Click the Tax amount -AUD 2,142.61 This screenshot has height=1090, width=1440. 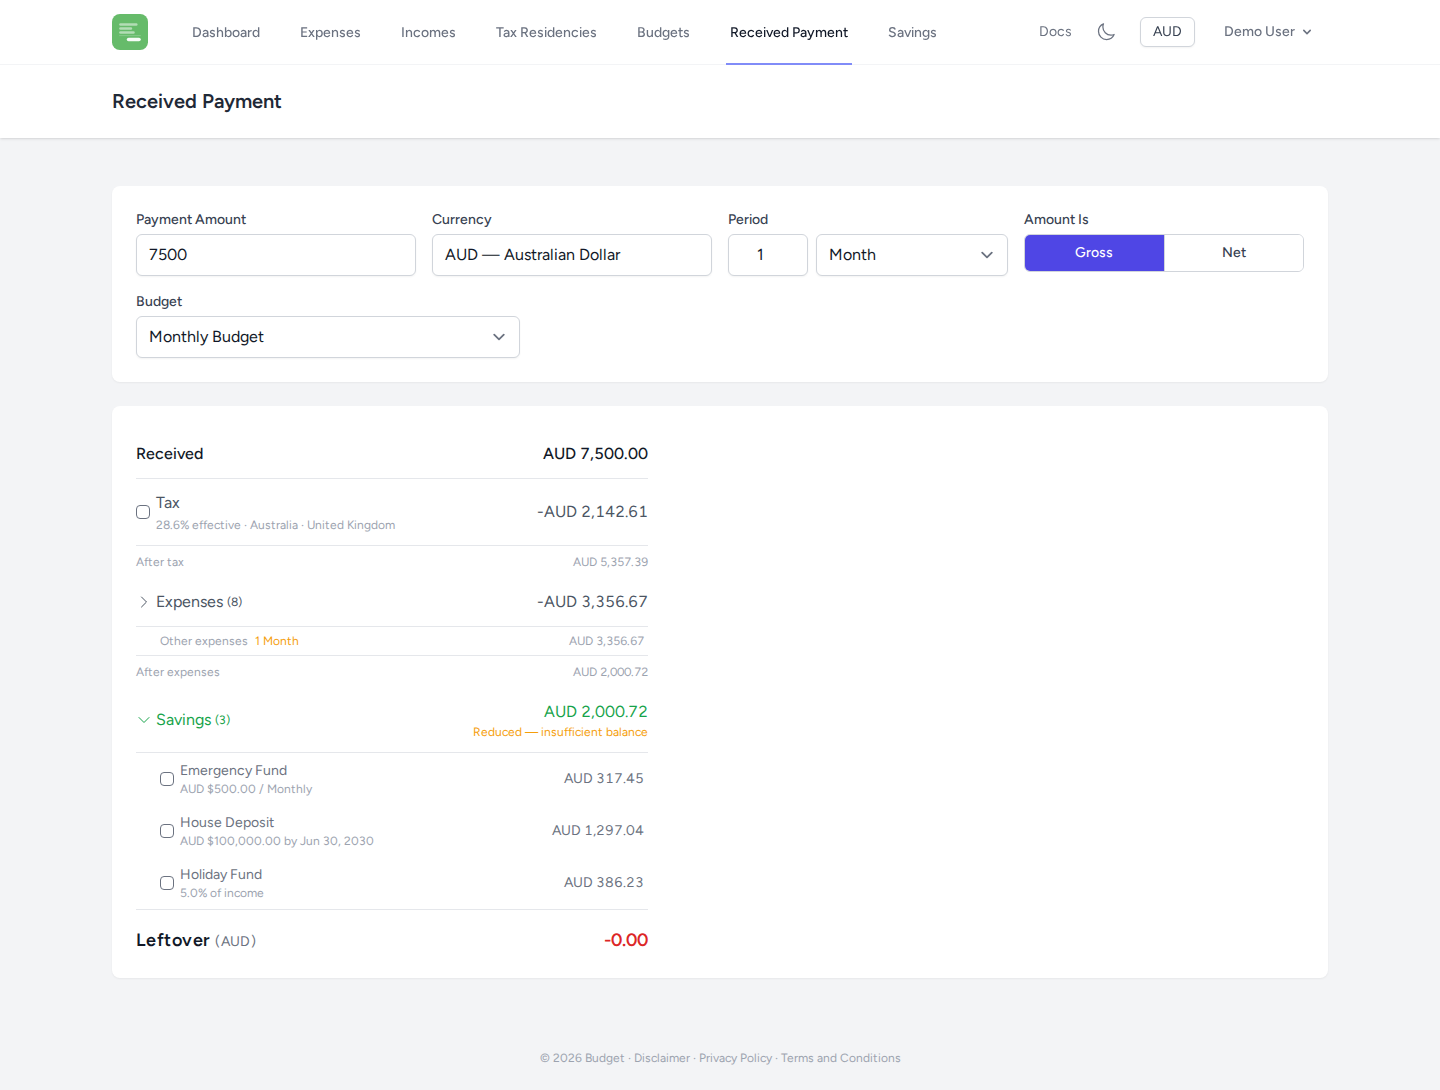click(x=592, y=512)
